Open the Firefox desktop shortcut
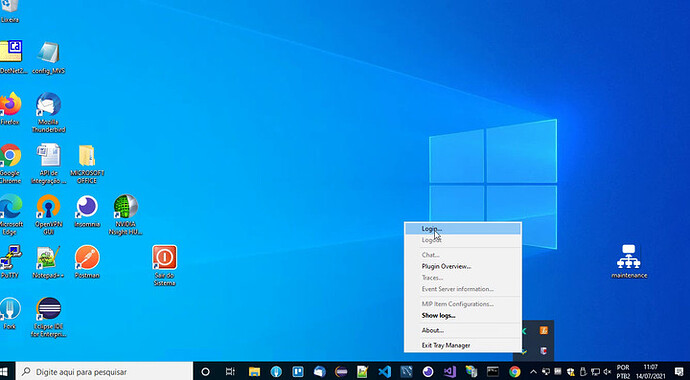The height and width of the screenshot is (380, 690). click(x=10, y=109)
